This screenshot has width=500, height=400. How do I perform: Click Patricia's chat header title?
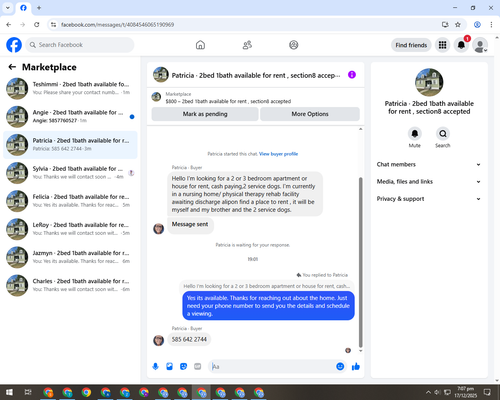tap(256, 75)
